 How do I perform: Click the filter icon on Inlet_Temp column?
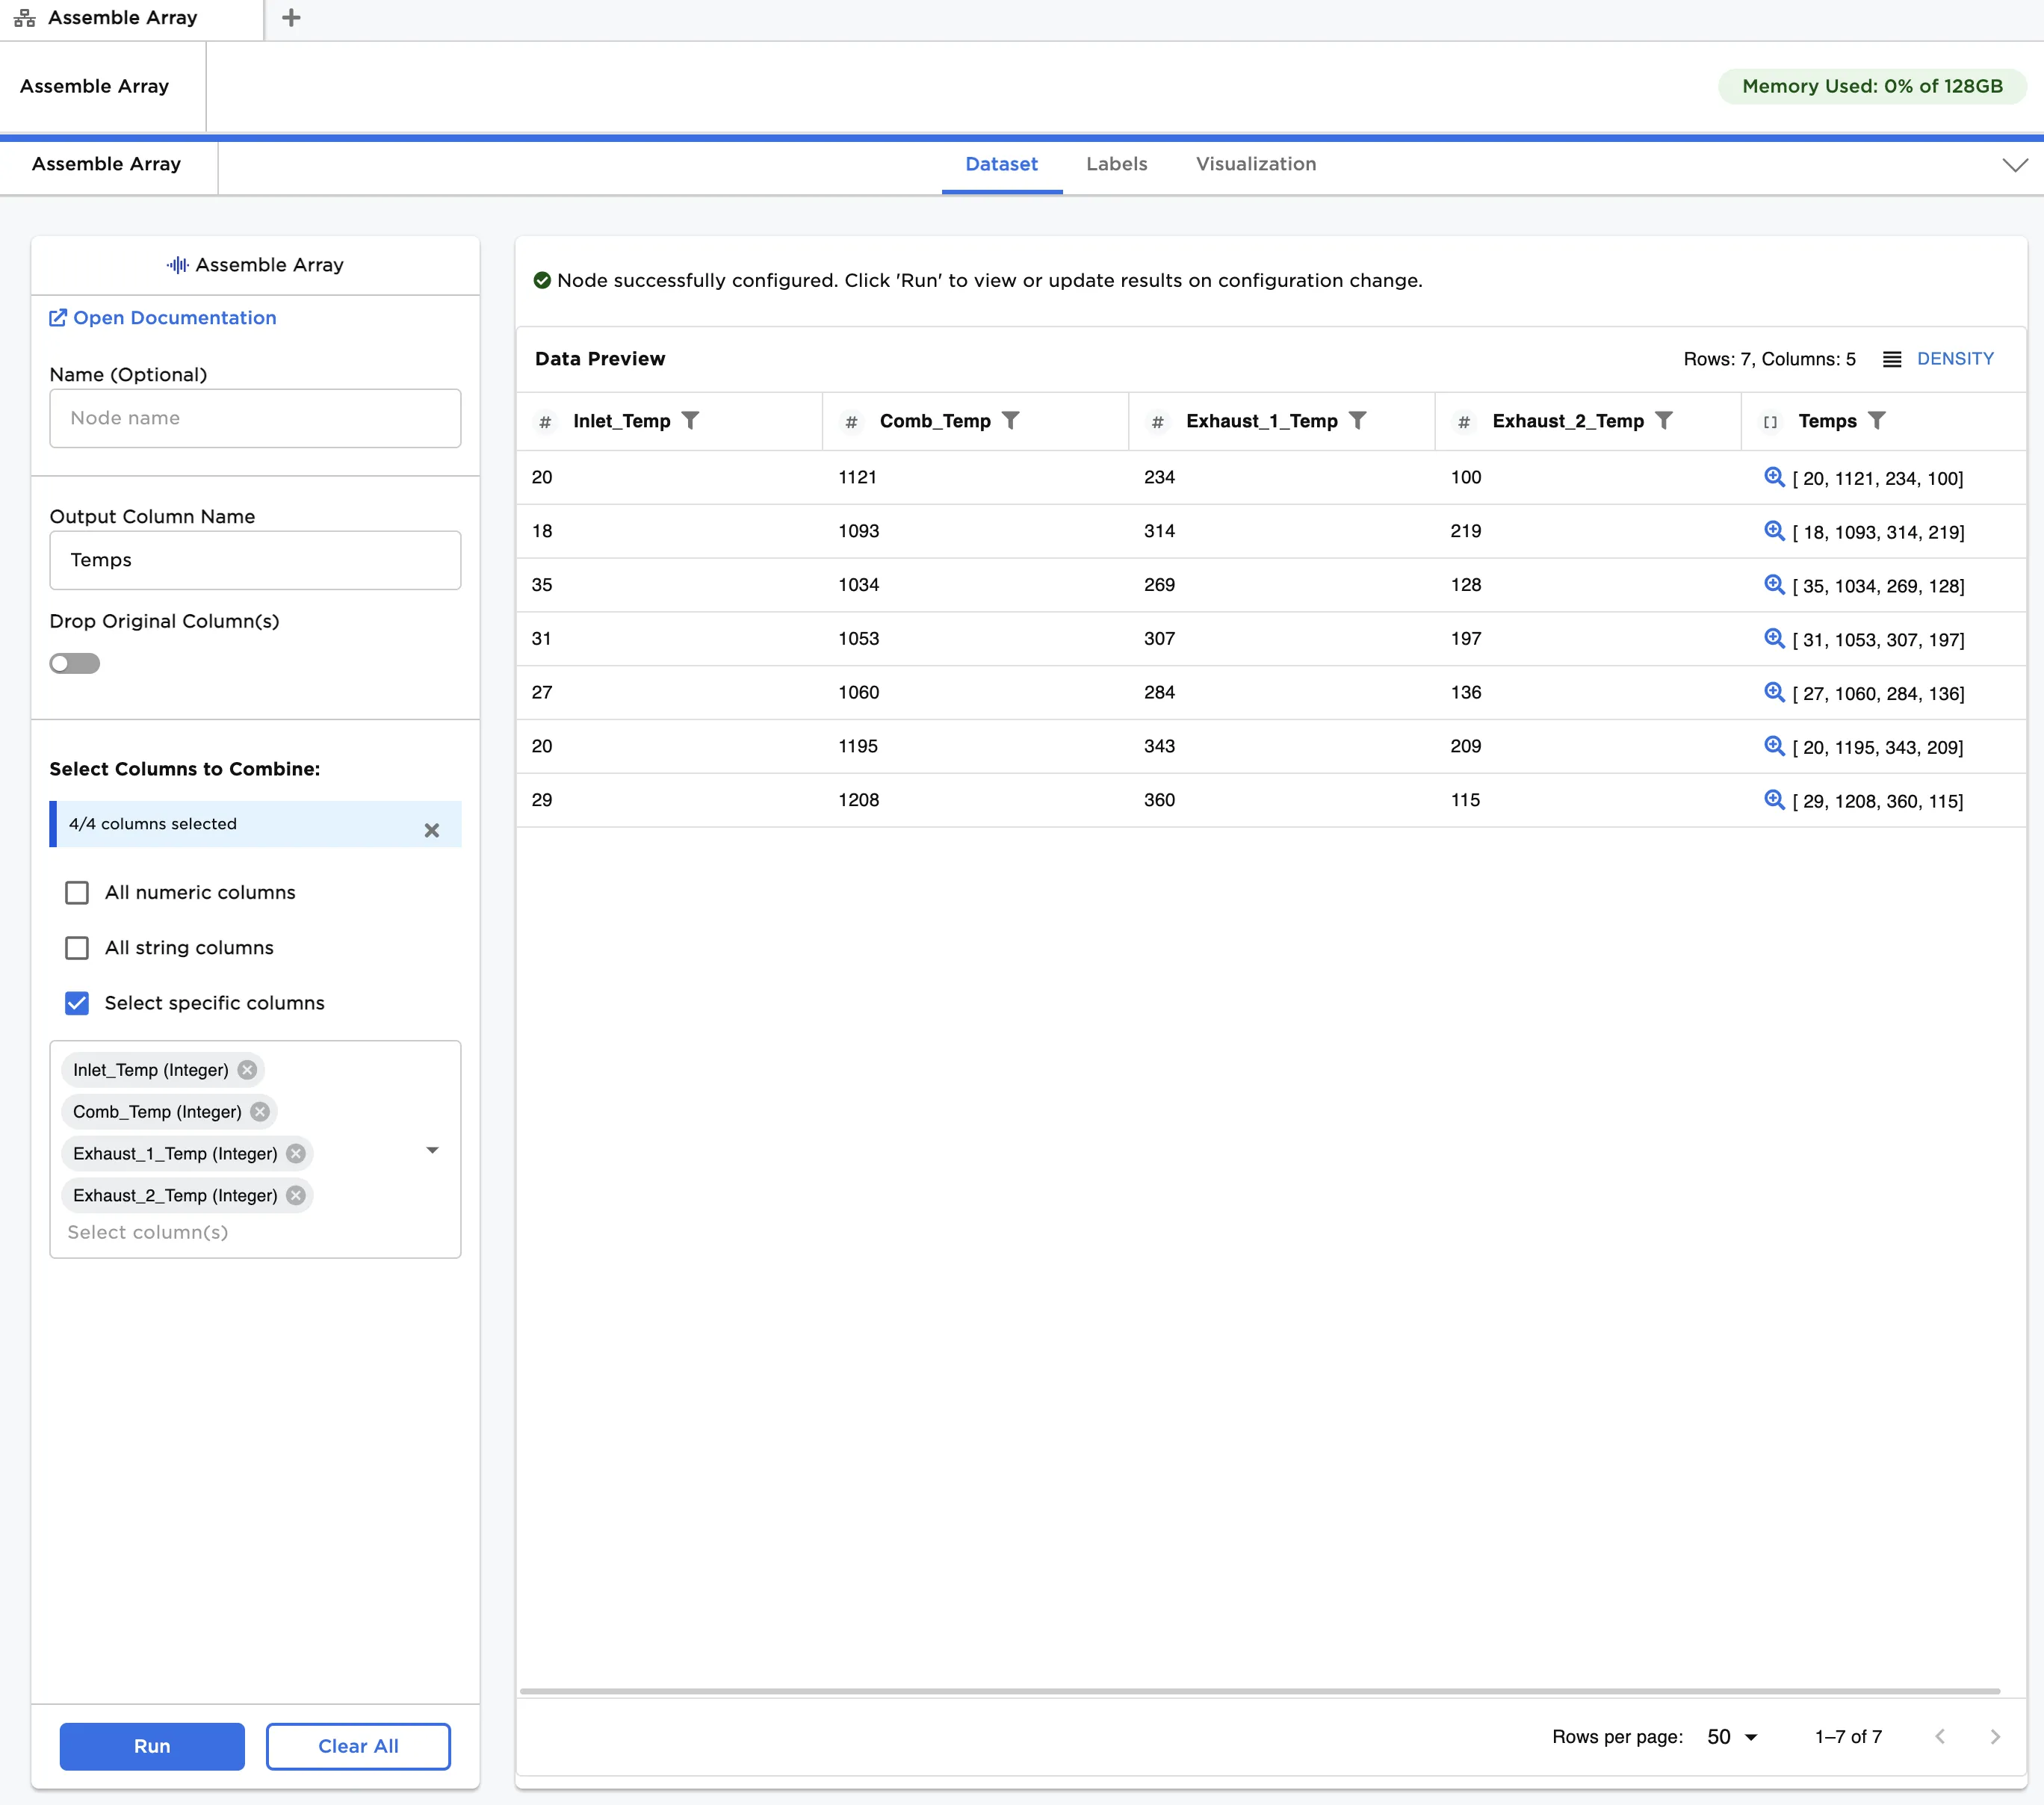coord(690,420)
